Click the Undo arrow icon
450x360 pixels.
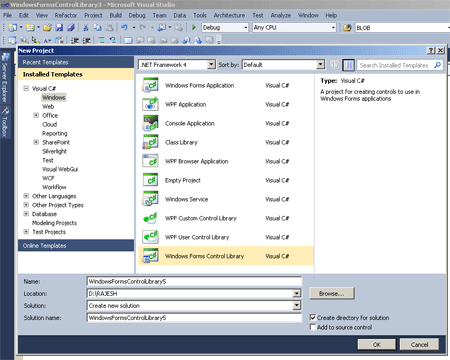click(x=124, y=27)
